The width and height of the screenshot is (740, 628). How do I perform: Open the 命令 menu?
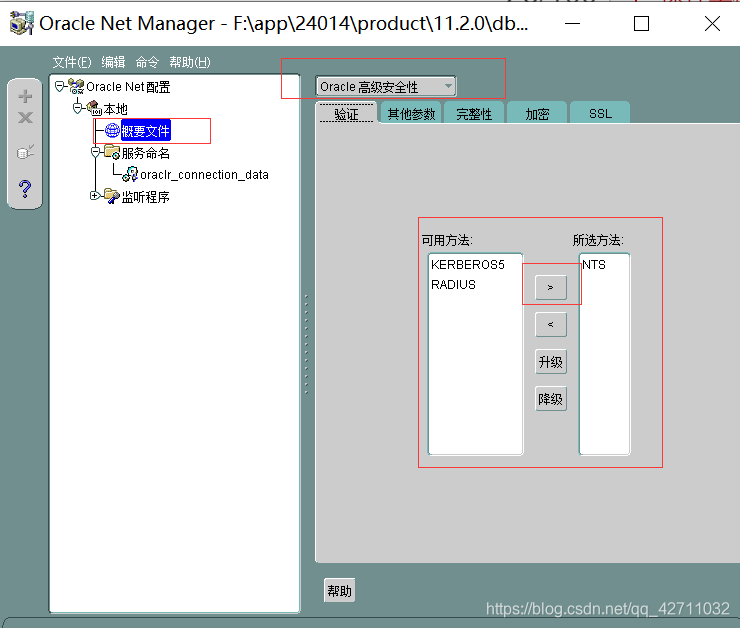[147, 62]
